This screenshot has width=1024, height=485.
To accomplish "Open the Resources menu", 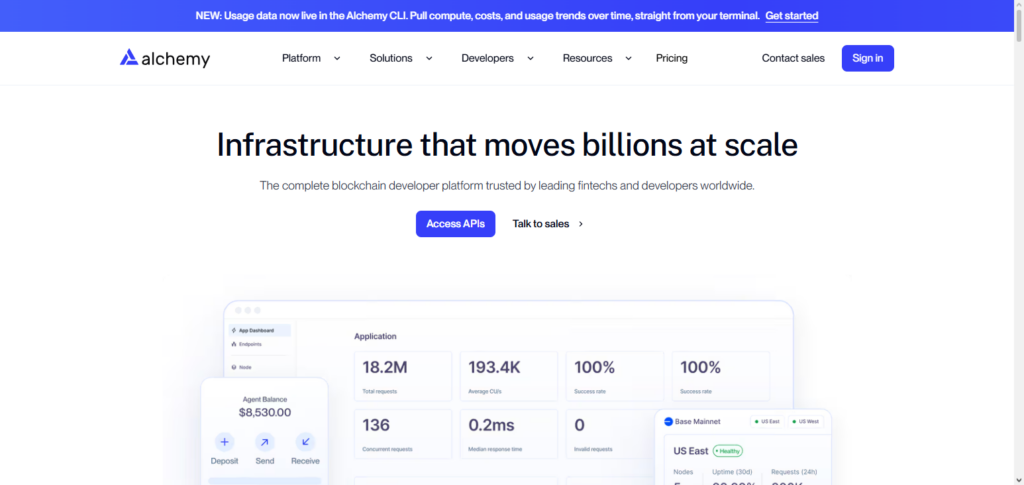I will tap(587, 58).
